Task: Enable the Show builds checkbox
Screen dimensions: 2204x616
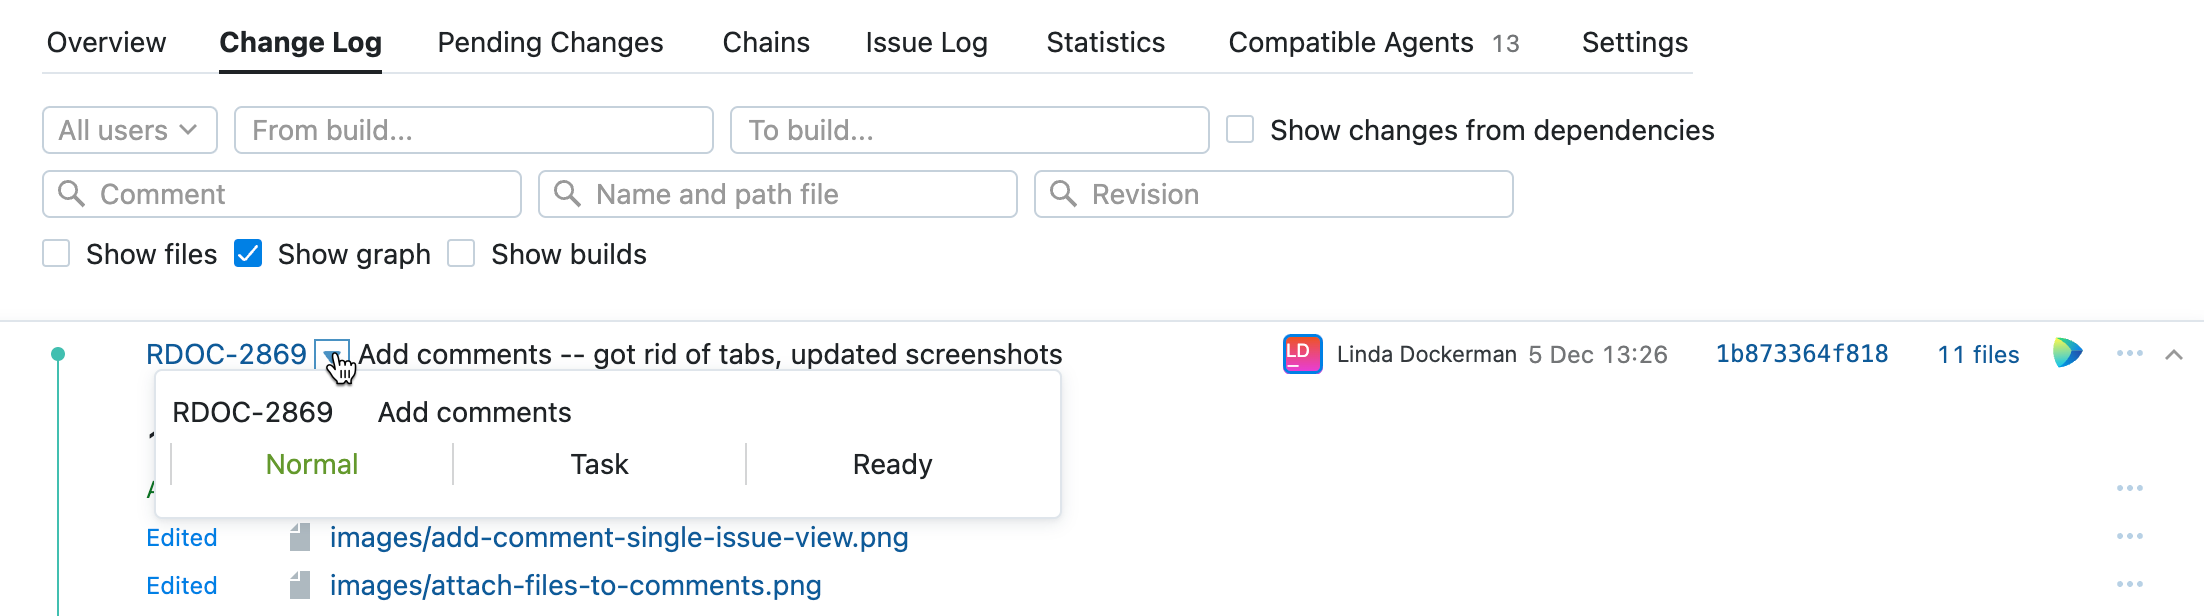Action: pos(461,254)
